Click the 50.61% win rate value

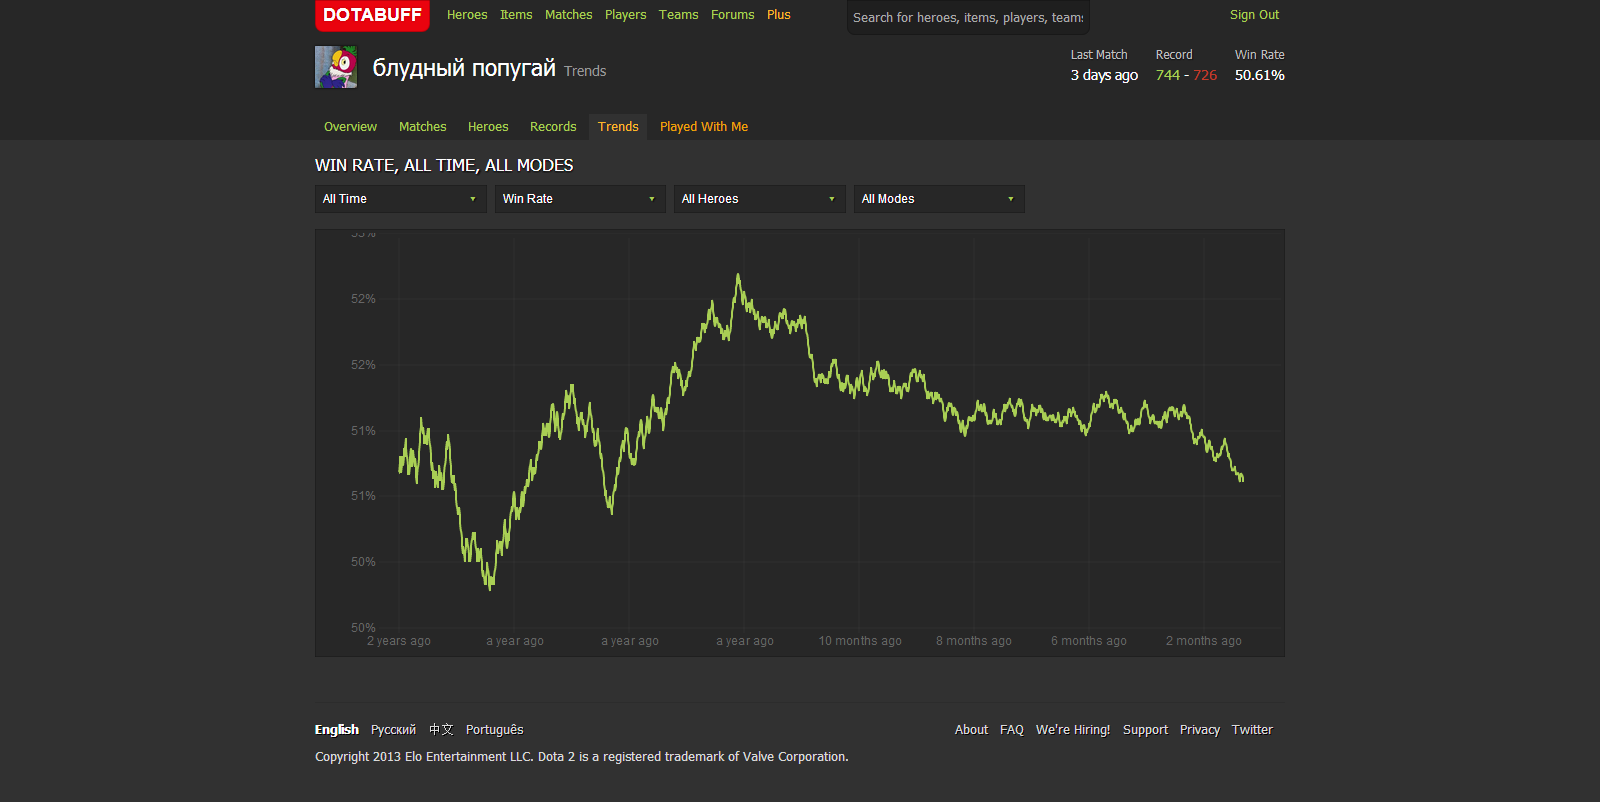click(1260, 75)
